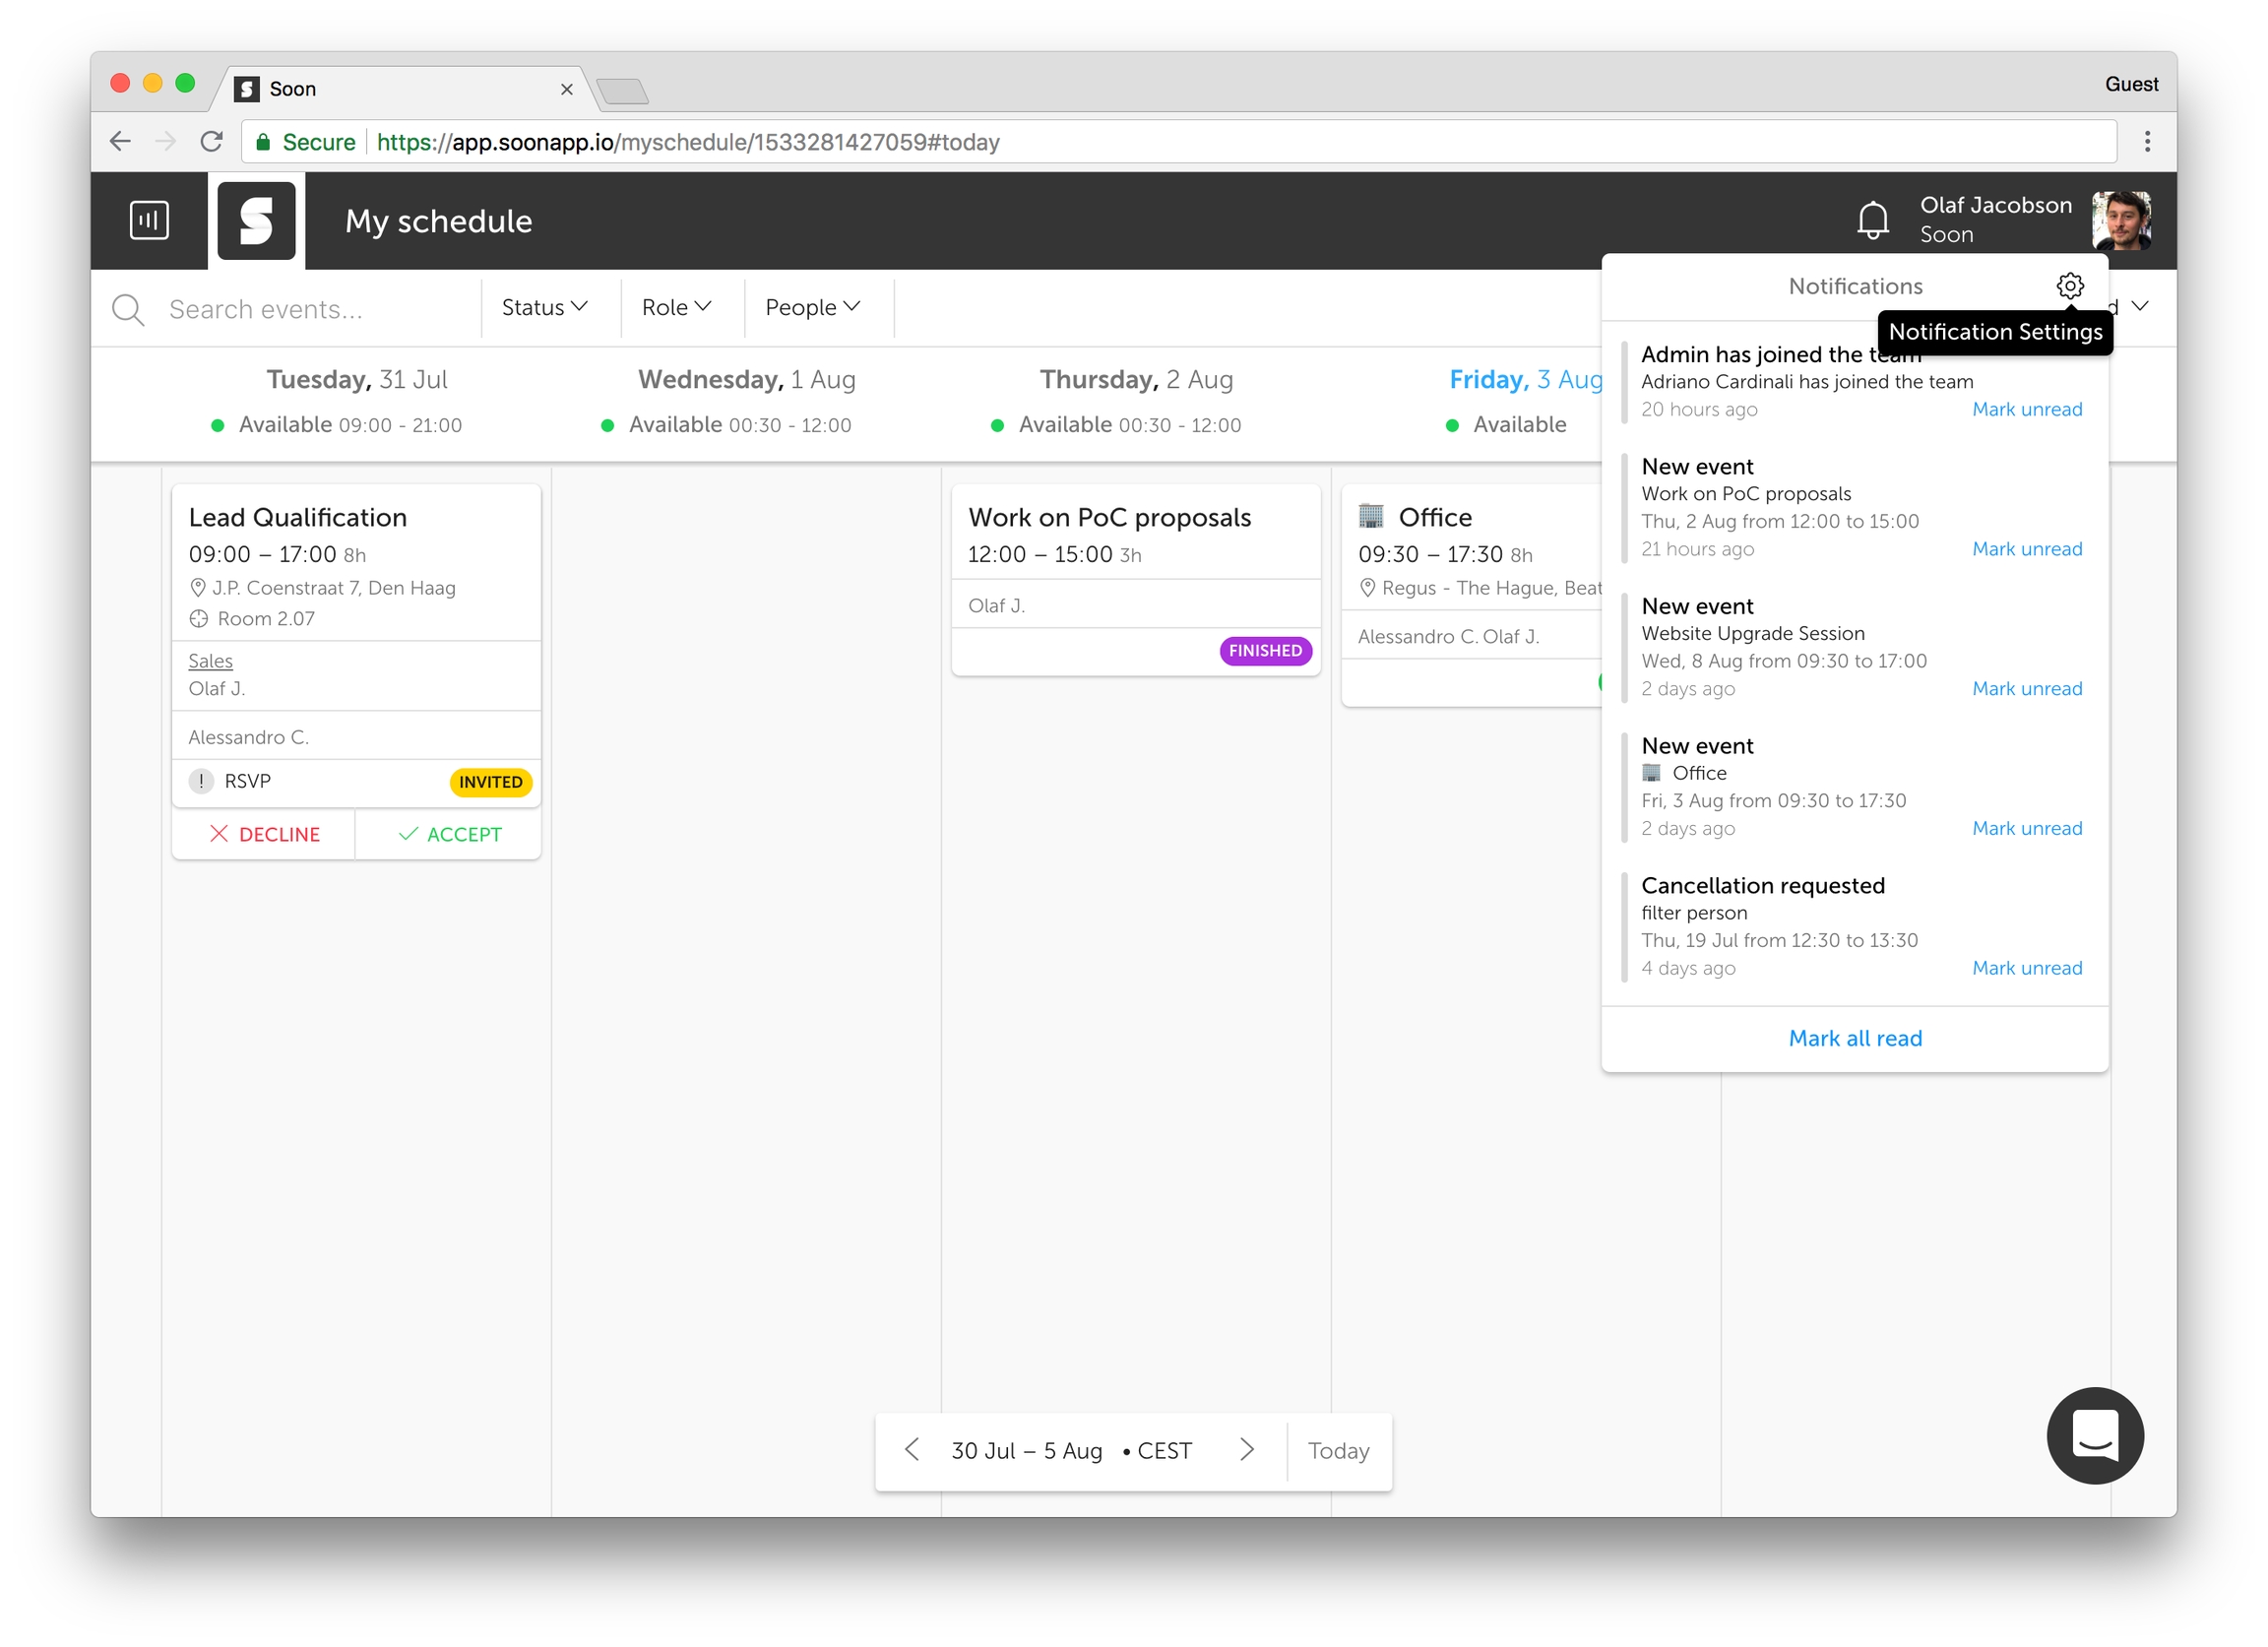
Task: Go to previous week arrow
Action: (911, 1449)
